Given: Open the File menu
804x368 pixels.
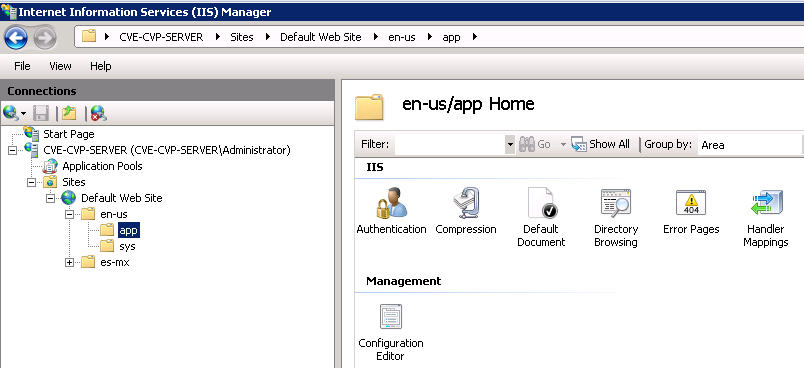Looking at the screenshot, I should pyautogui.click(x=22, y=66).
